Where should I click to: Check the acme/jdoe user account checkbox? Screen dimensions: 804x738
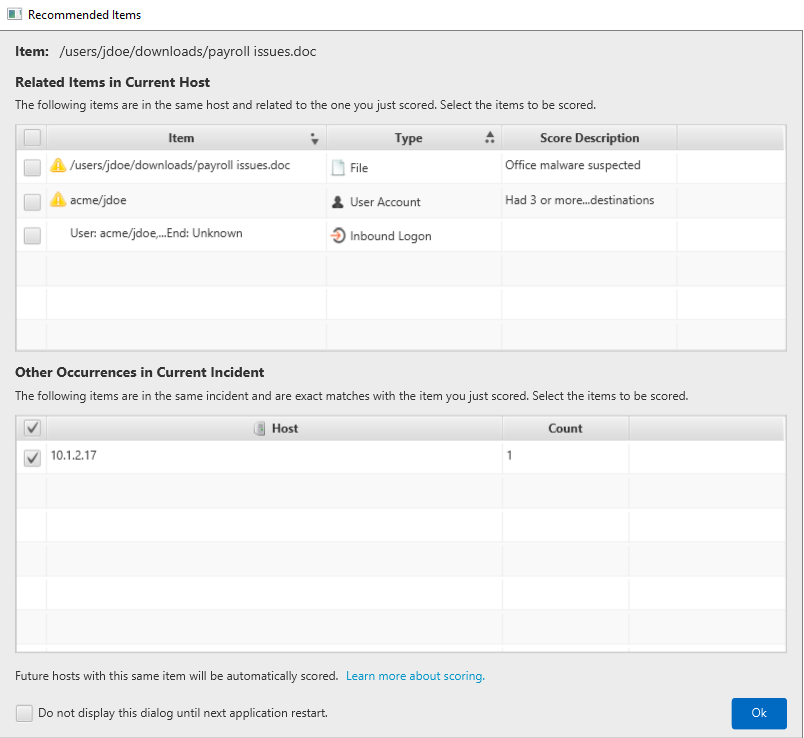coord(32,202)
